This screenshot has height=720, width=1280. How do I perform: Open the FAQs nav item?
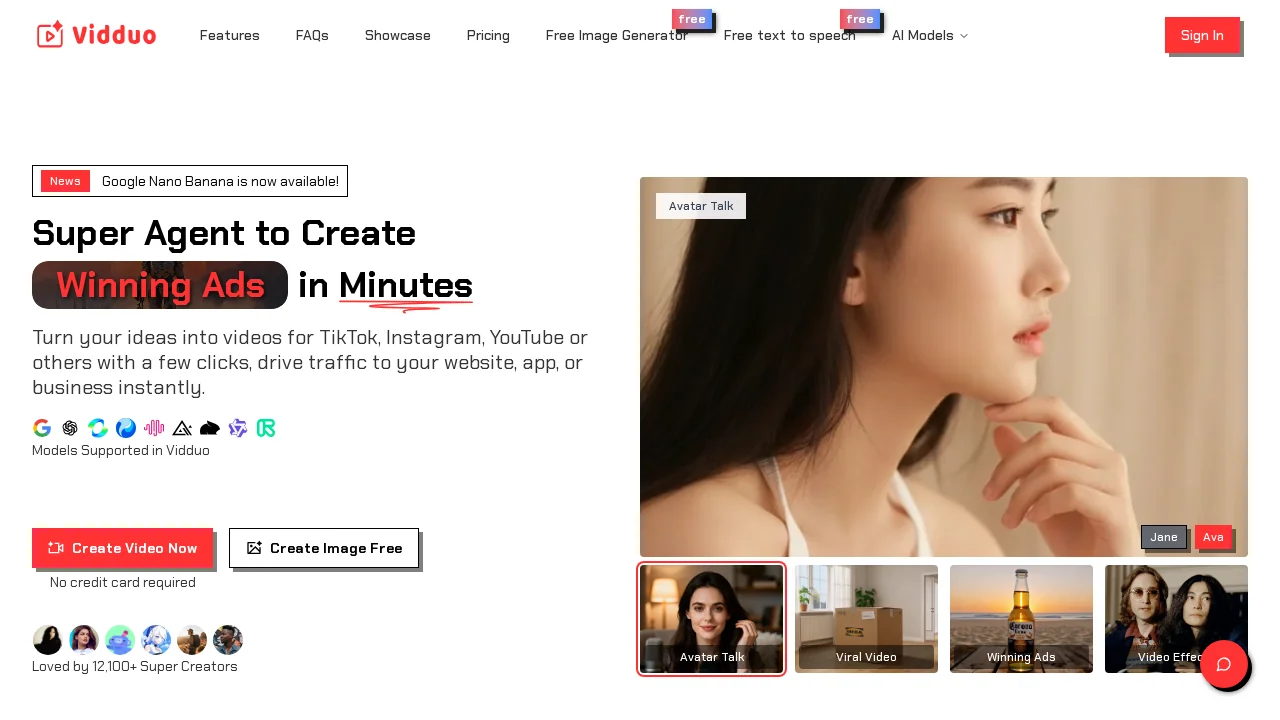[x=312, y=35]
